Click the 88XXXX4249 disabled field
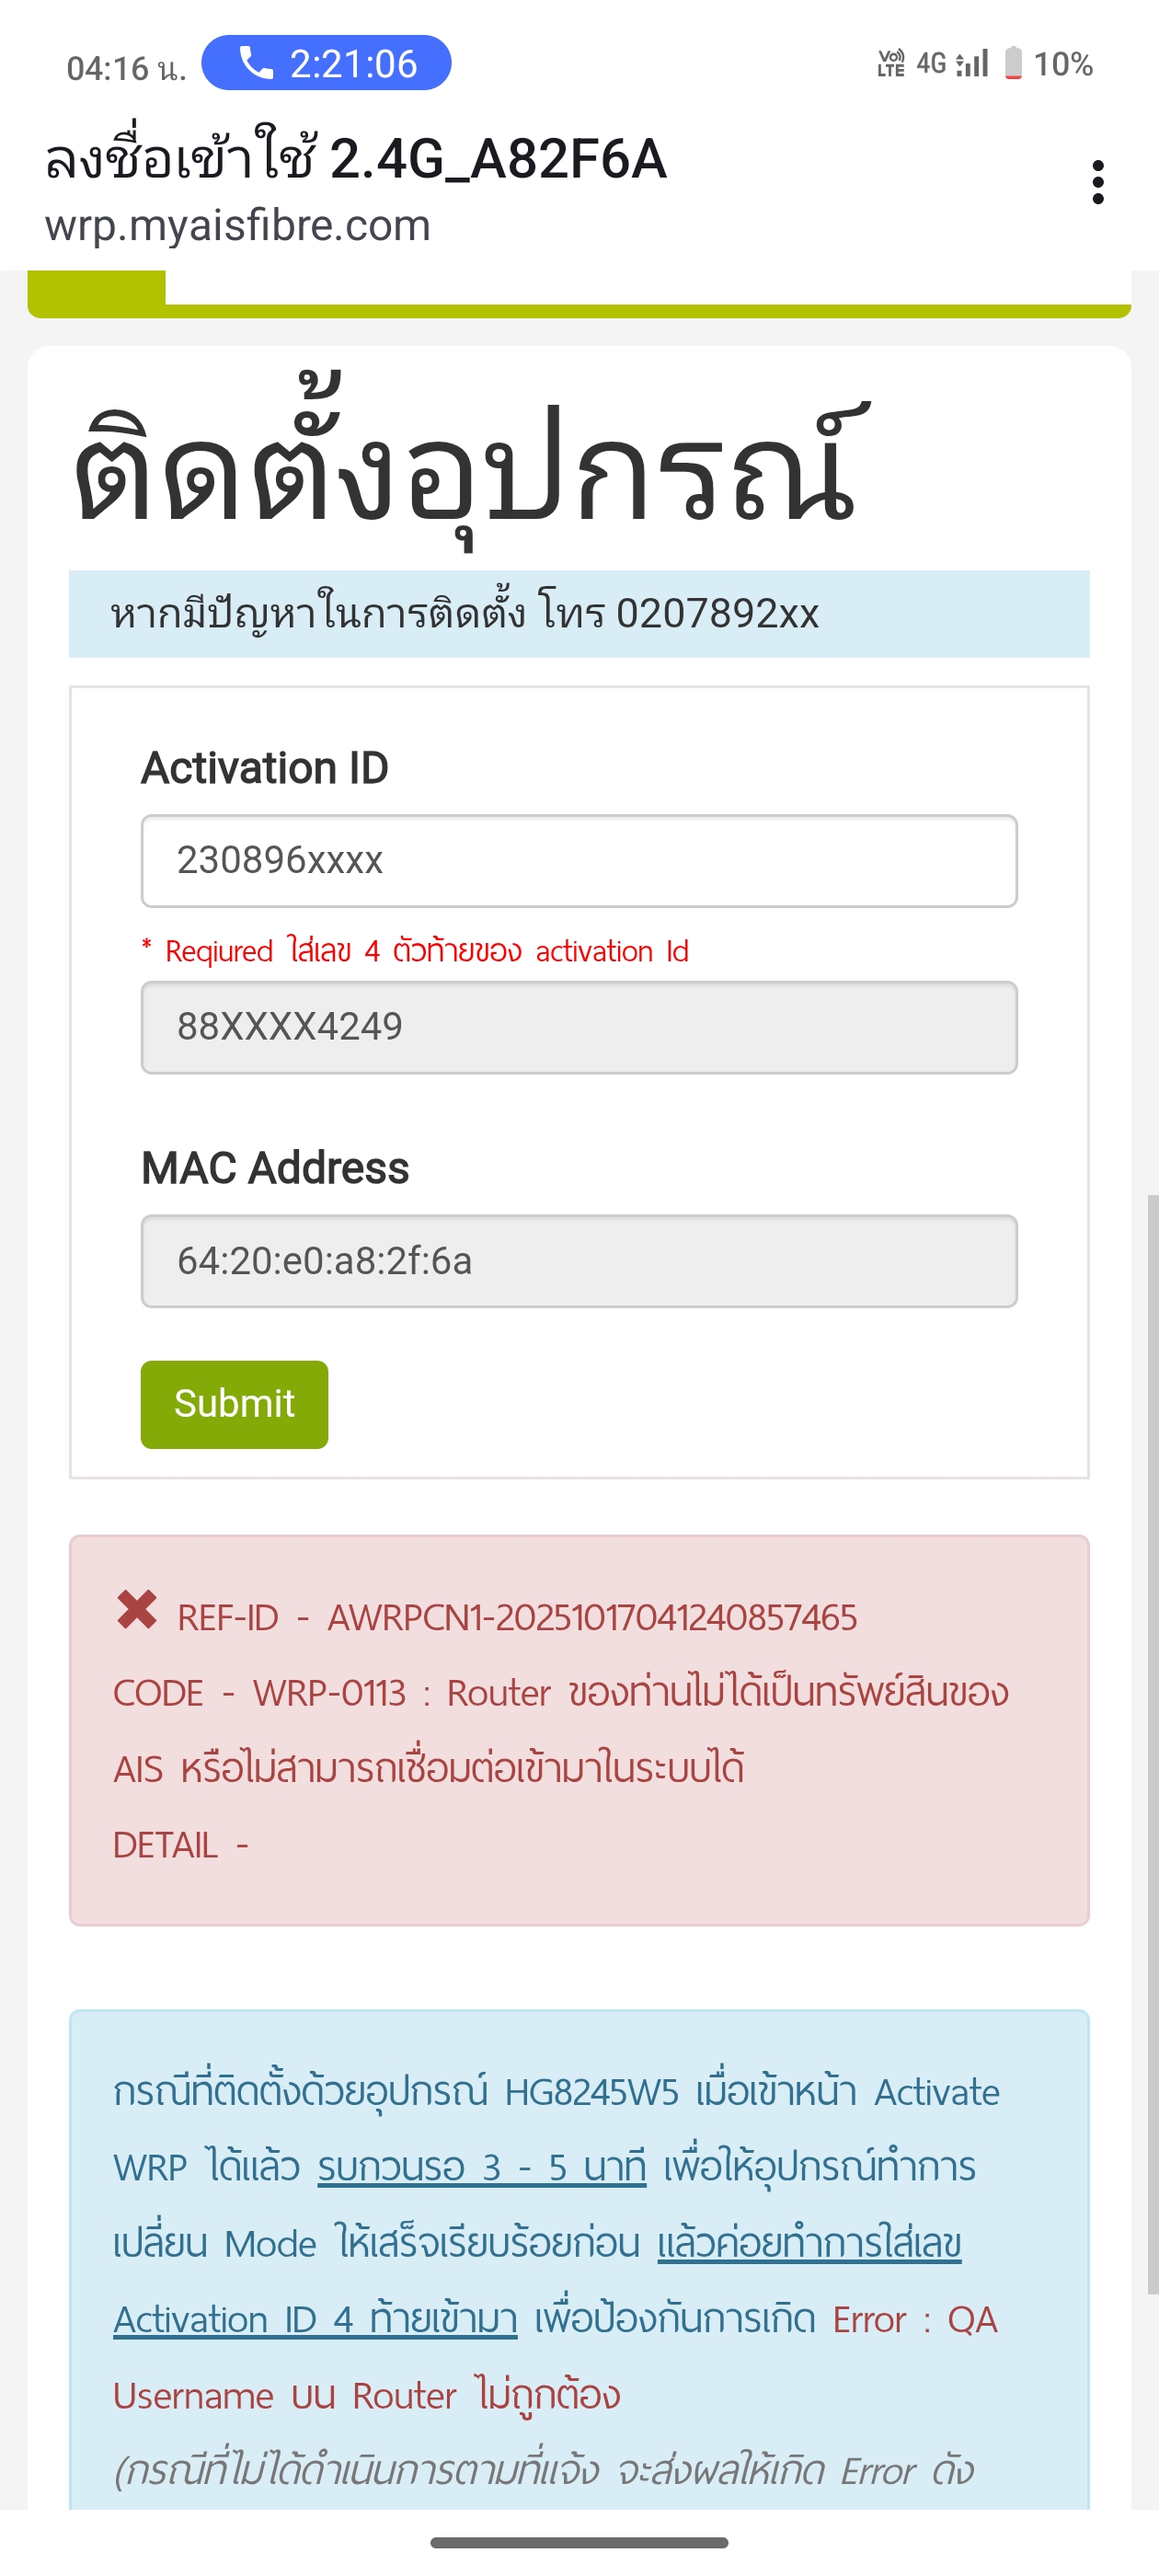Viewport: 1159px width, 2576px height. click(578, 1027)
